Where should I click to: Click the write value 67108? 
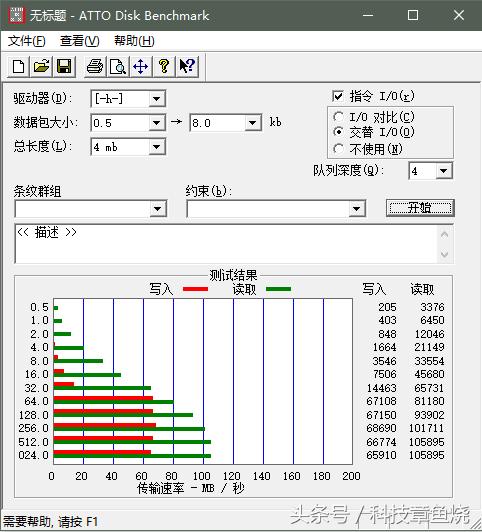tap(381, 401)
